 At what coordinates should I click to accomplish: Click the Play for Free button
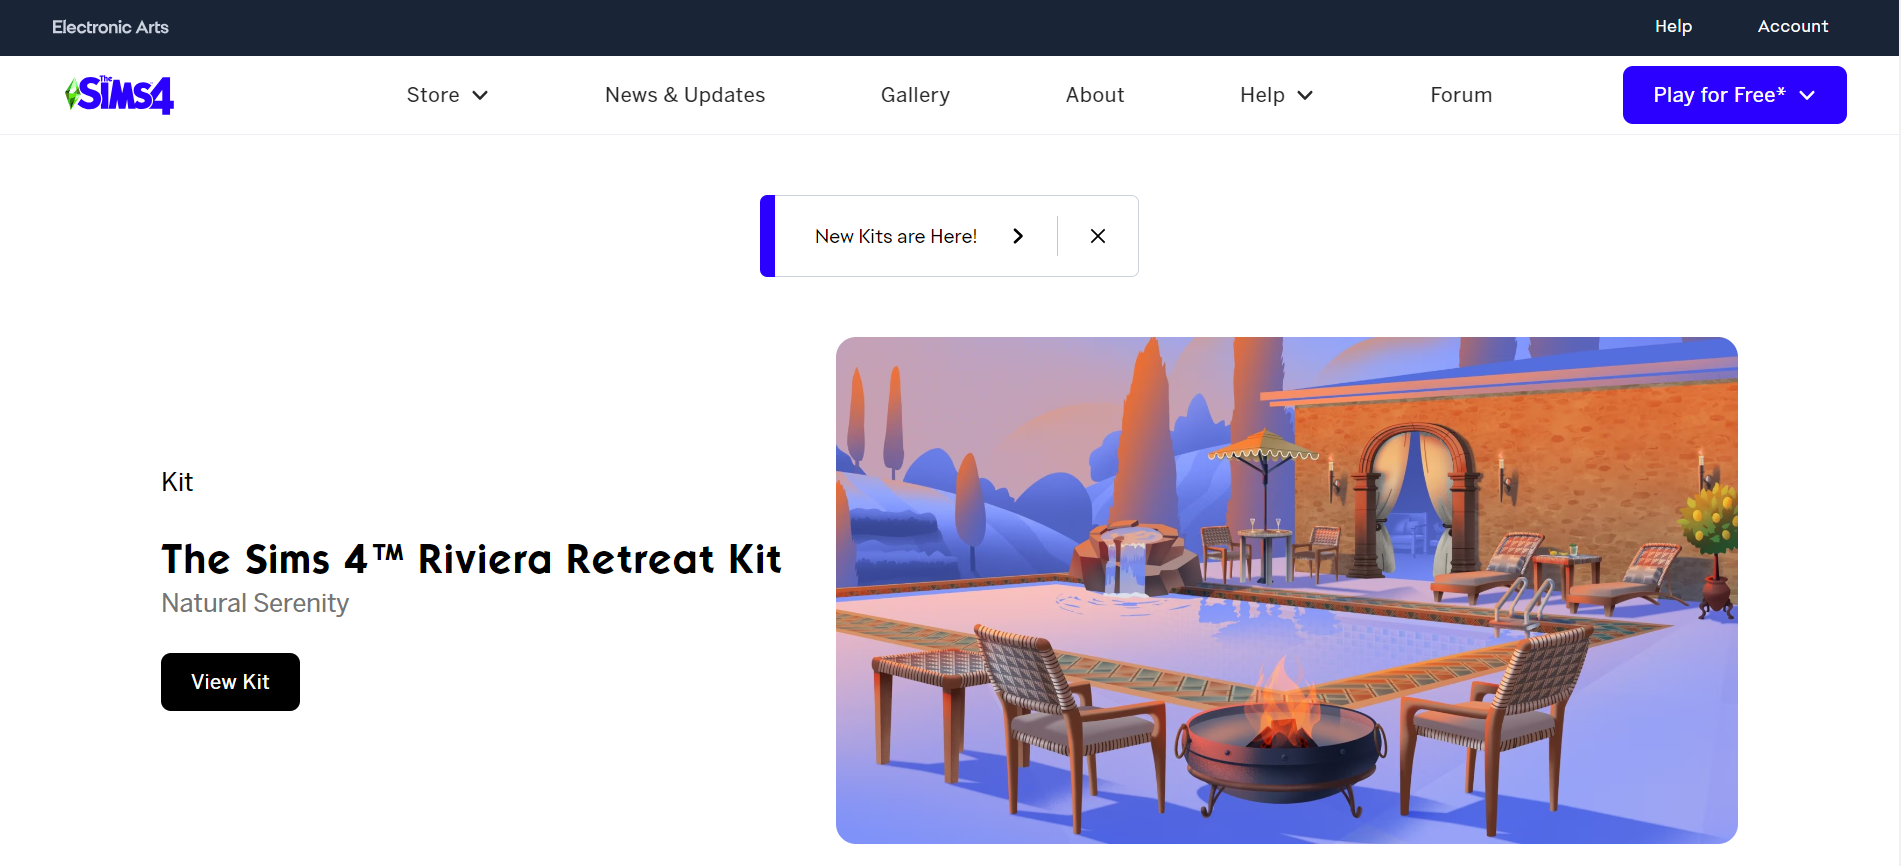click(x=1734, y=95)
